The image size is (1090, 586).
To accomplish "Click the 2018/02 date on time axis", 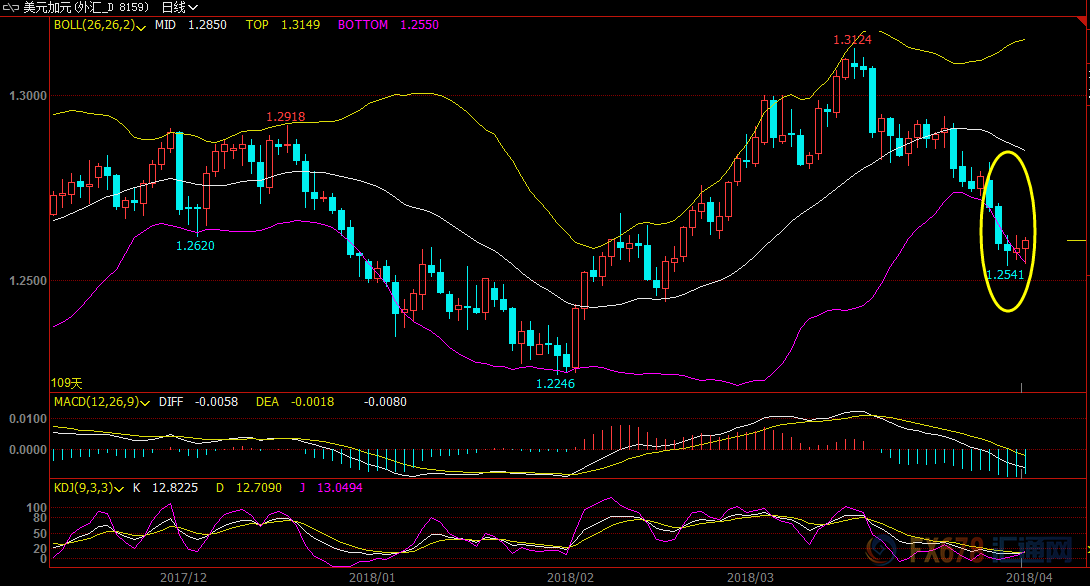I will 569,577.
